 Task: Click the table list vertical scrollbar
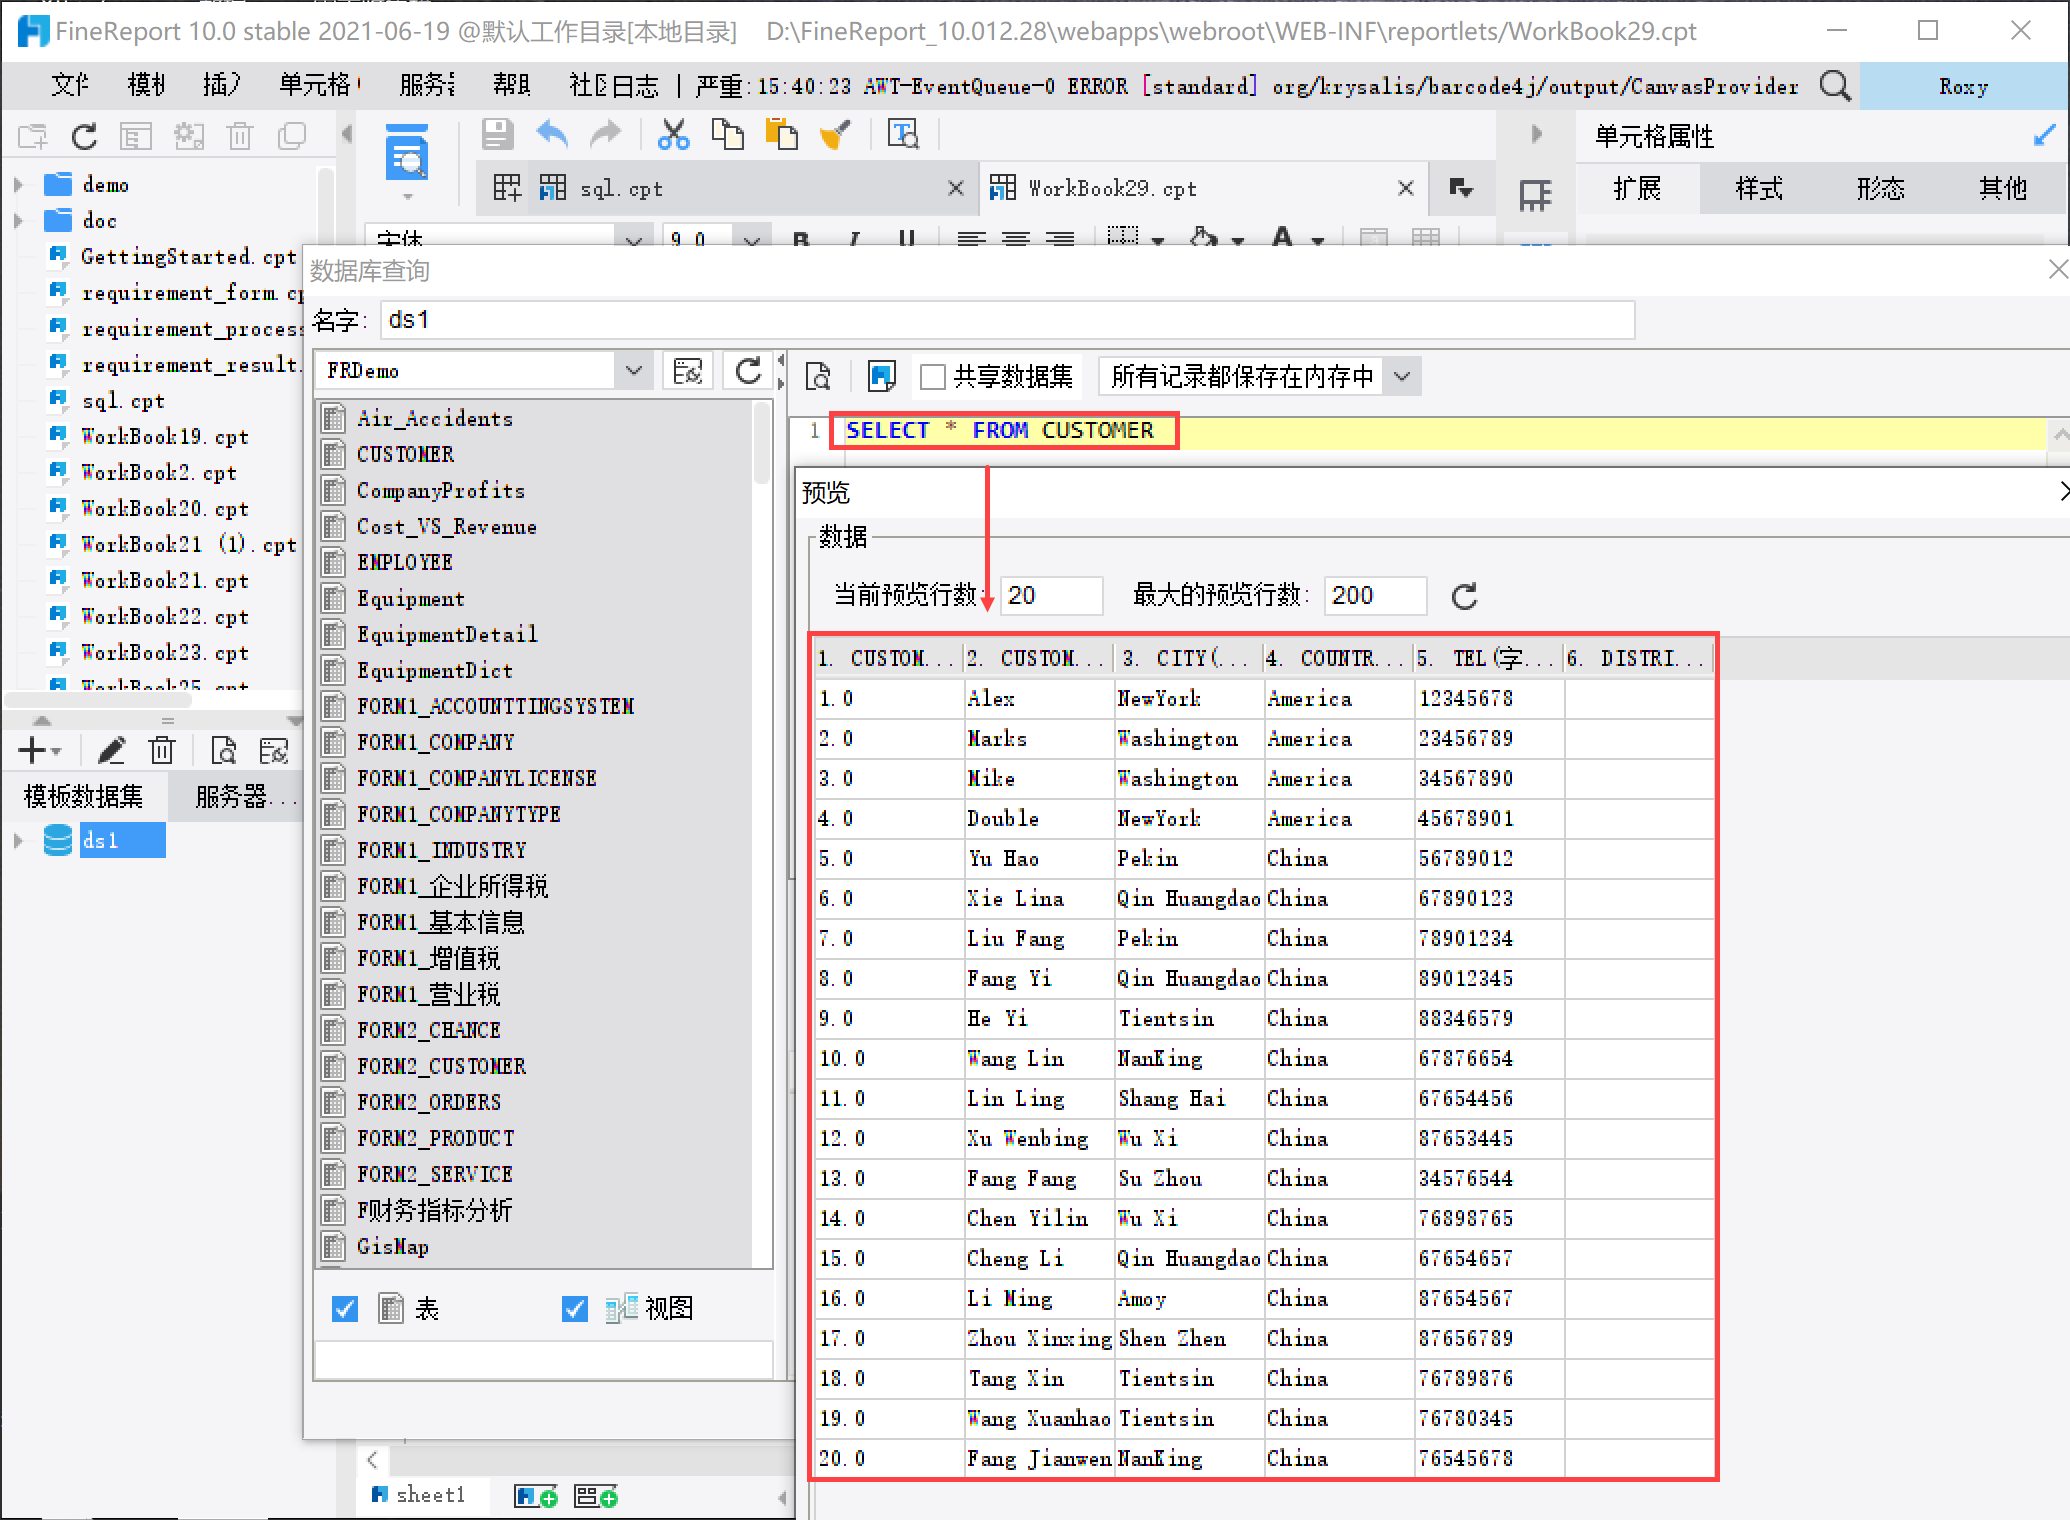tap(762, 445)
